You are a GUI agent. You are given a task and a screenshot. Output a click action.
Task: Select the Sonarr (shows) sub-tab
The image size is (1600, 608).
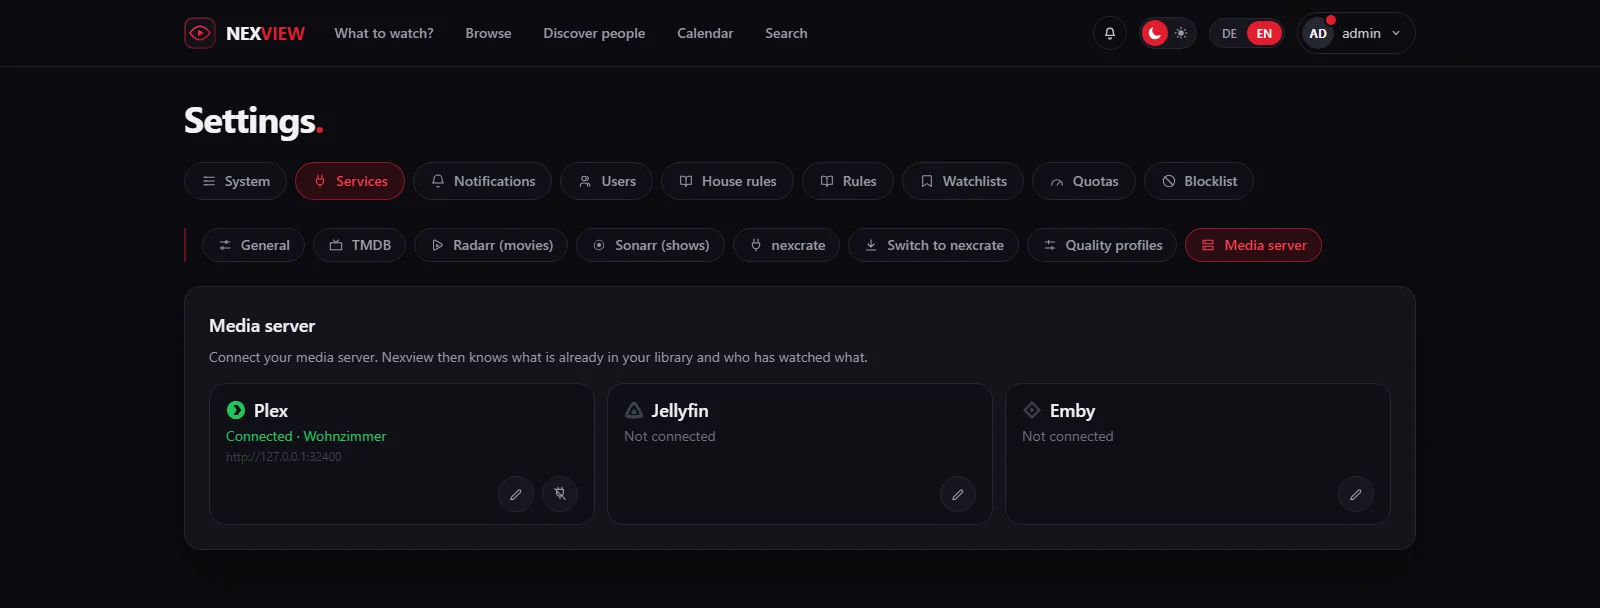[650, 245]
